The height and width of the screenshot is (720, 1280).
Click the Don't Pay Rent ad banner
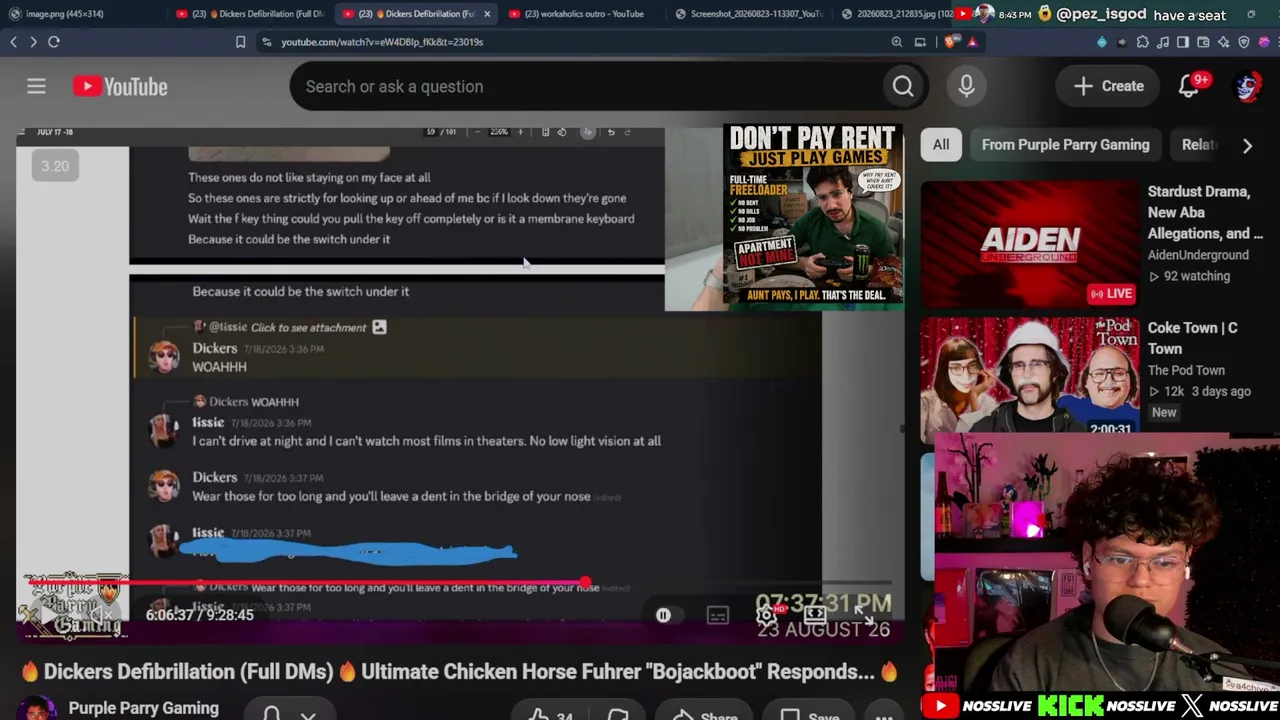[x=813, y=214]
